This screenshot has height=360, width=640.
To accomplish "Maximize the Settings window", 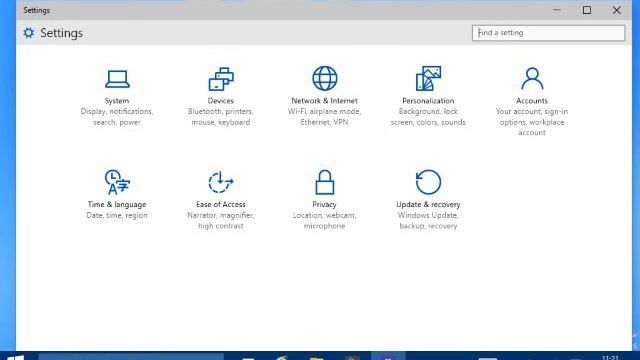I will [x=587, y=10].
